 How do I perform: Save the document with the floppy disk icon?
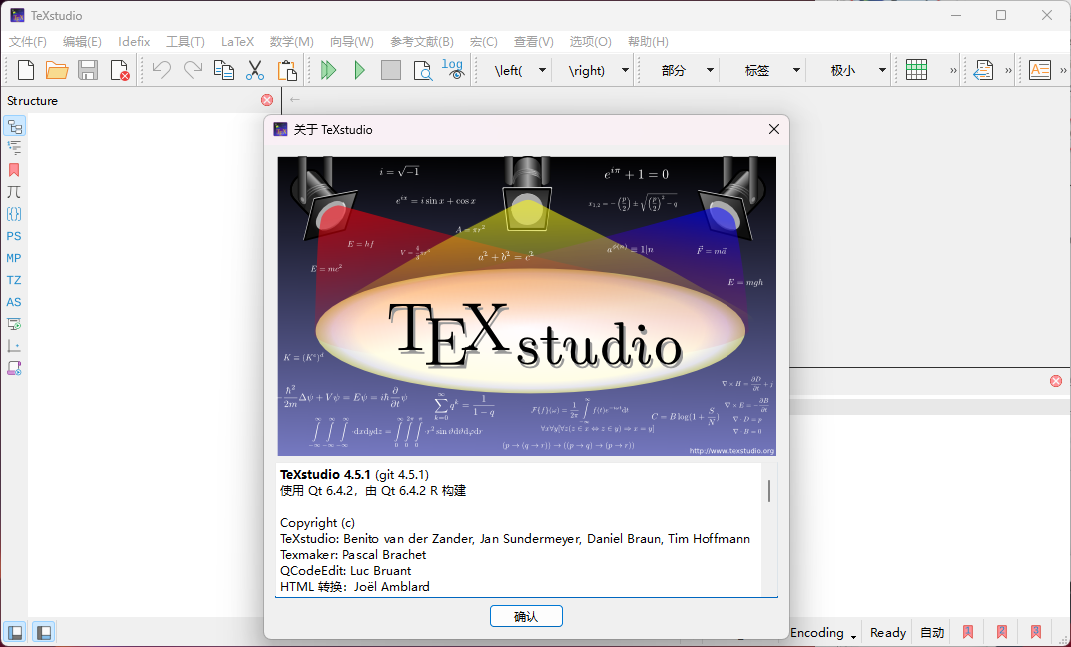(x=88, y=70)
